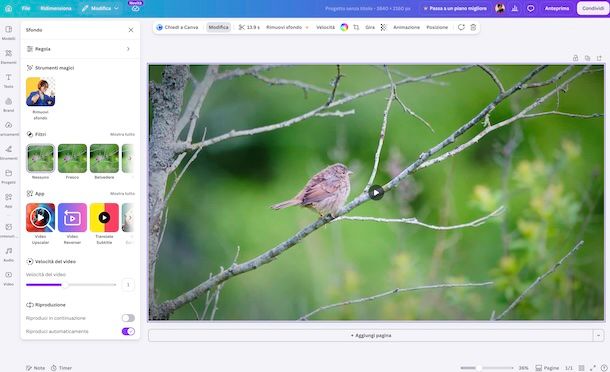The image size is (610, 372).
Task: Open the Video sidebar icon
Action: coord(9,279)
